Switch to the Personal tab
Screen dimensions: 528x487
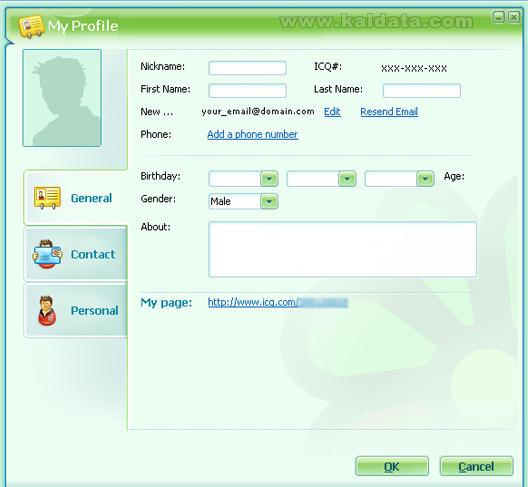pyautogui.click(x=75, y=311)
